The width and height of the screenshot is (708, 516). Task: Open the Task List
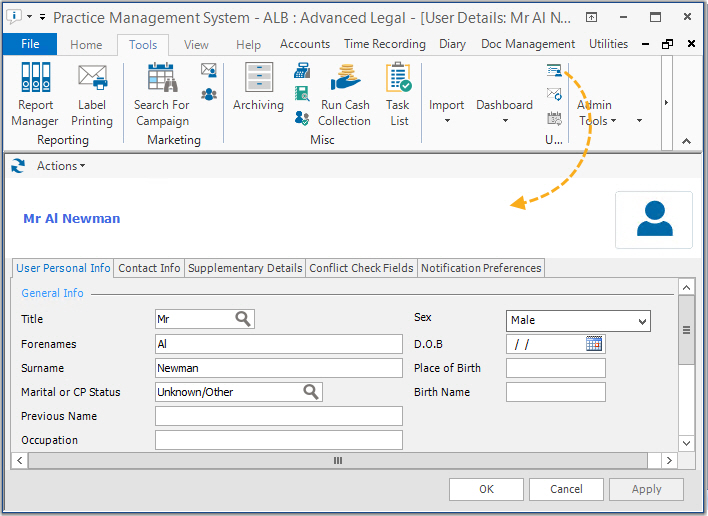click(x=399, y=96)
